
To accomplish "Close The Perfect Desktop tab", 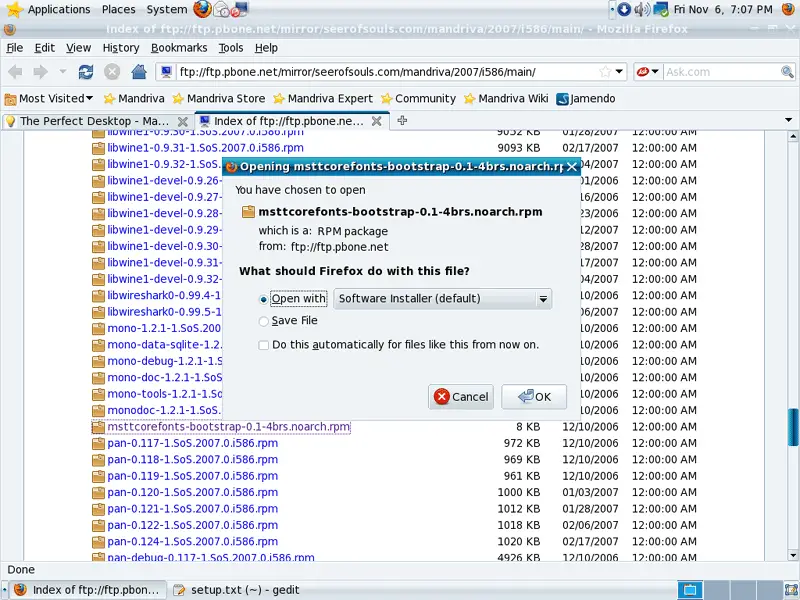I will tap(182, 121).
